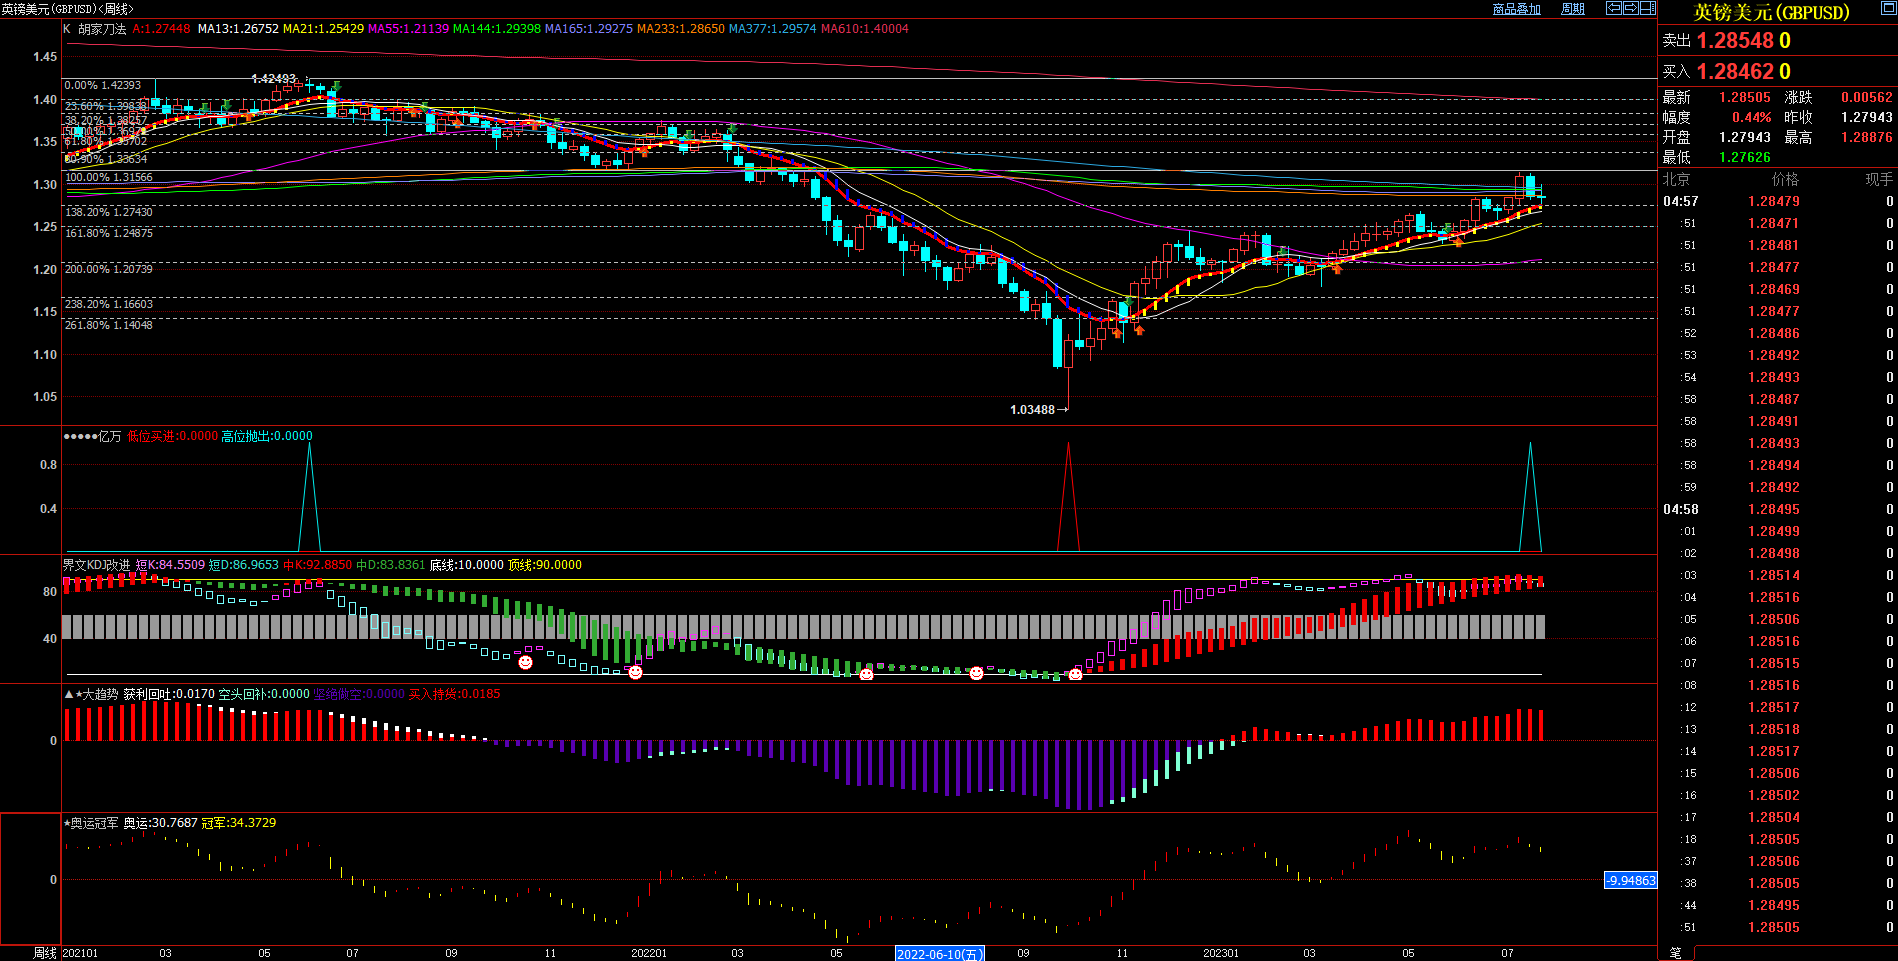Click the green arrow marker near 1.42493 high
1898x961 pixels.
(337, 87)
